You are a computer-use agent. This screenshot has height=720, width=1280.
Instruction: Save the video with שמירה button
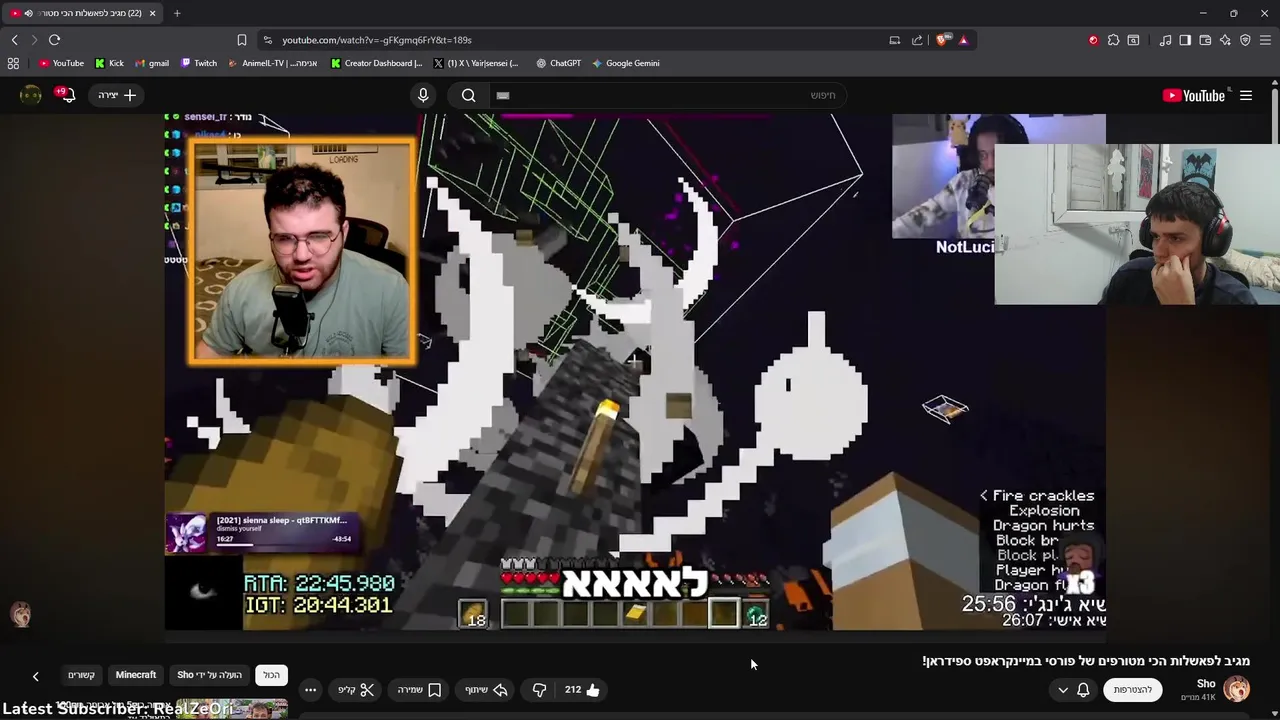point(420,689)
